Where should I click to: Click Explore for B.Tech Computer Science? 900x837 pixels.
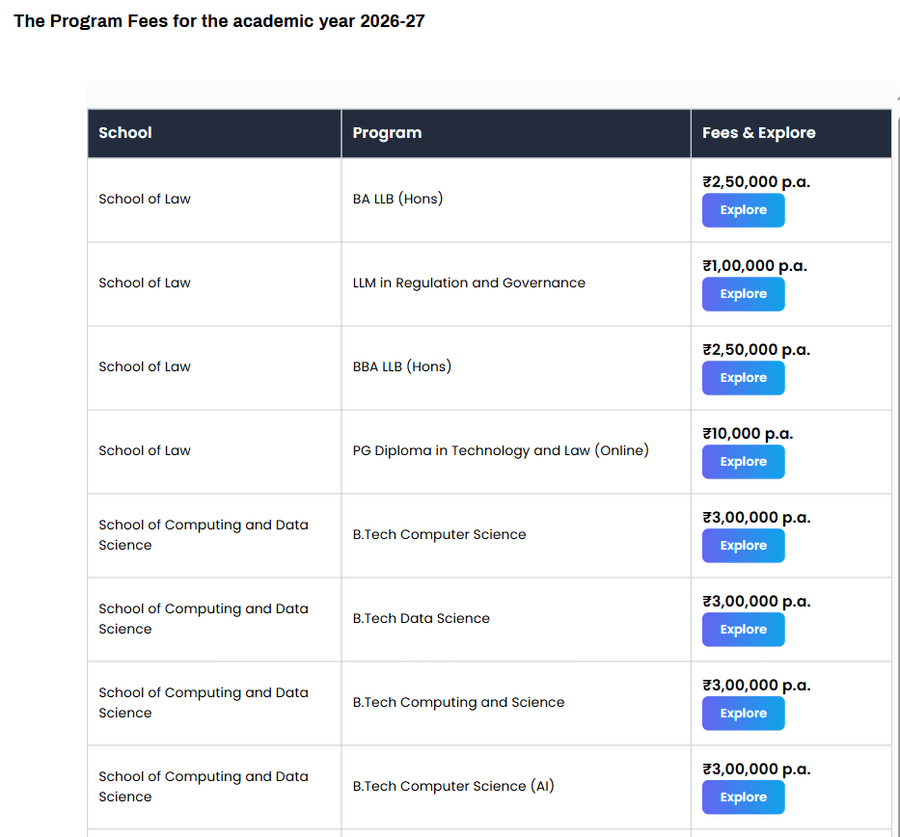point(743,546)
